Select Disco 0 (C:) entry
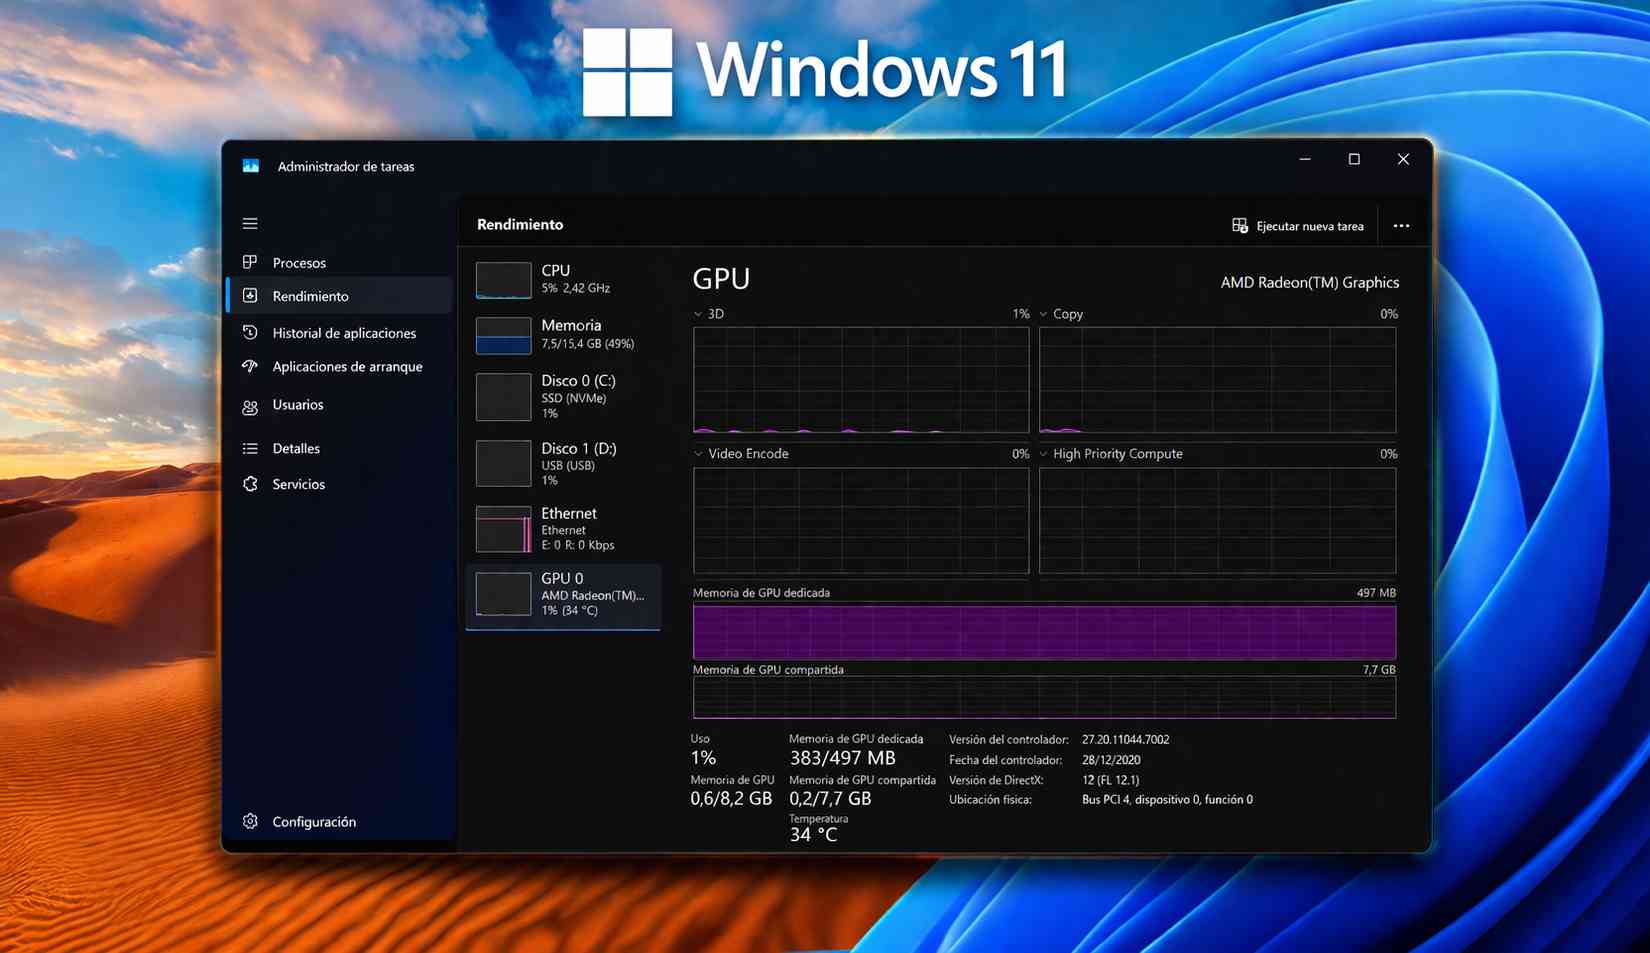The width and height of the screenshot is (1650, 953). 560,396
